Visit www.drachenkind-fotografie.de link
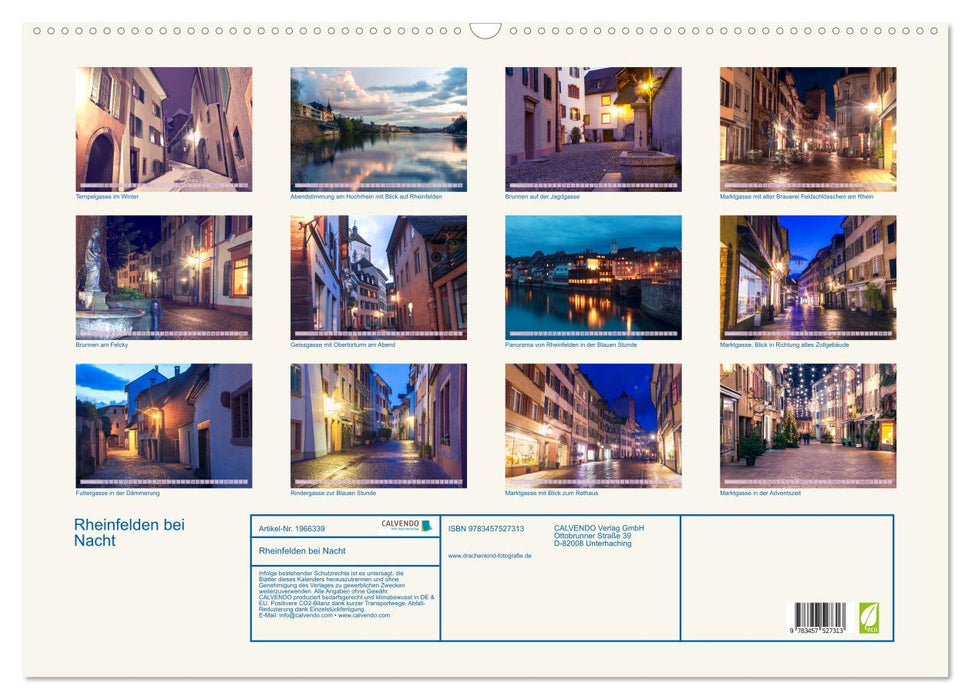The image size is (971, 700). (490, 555)
